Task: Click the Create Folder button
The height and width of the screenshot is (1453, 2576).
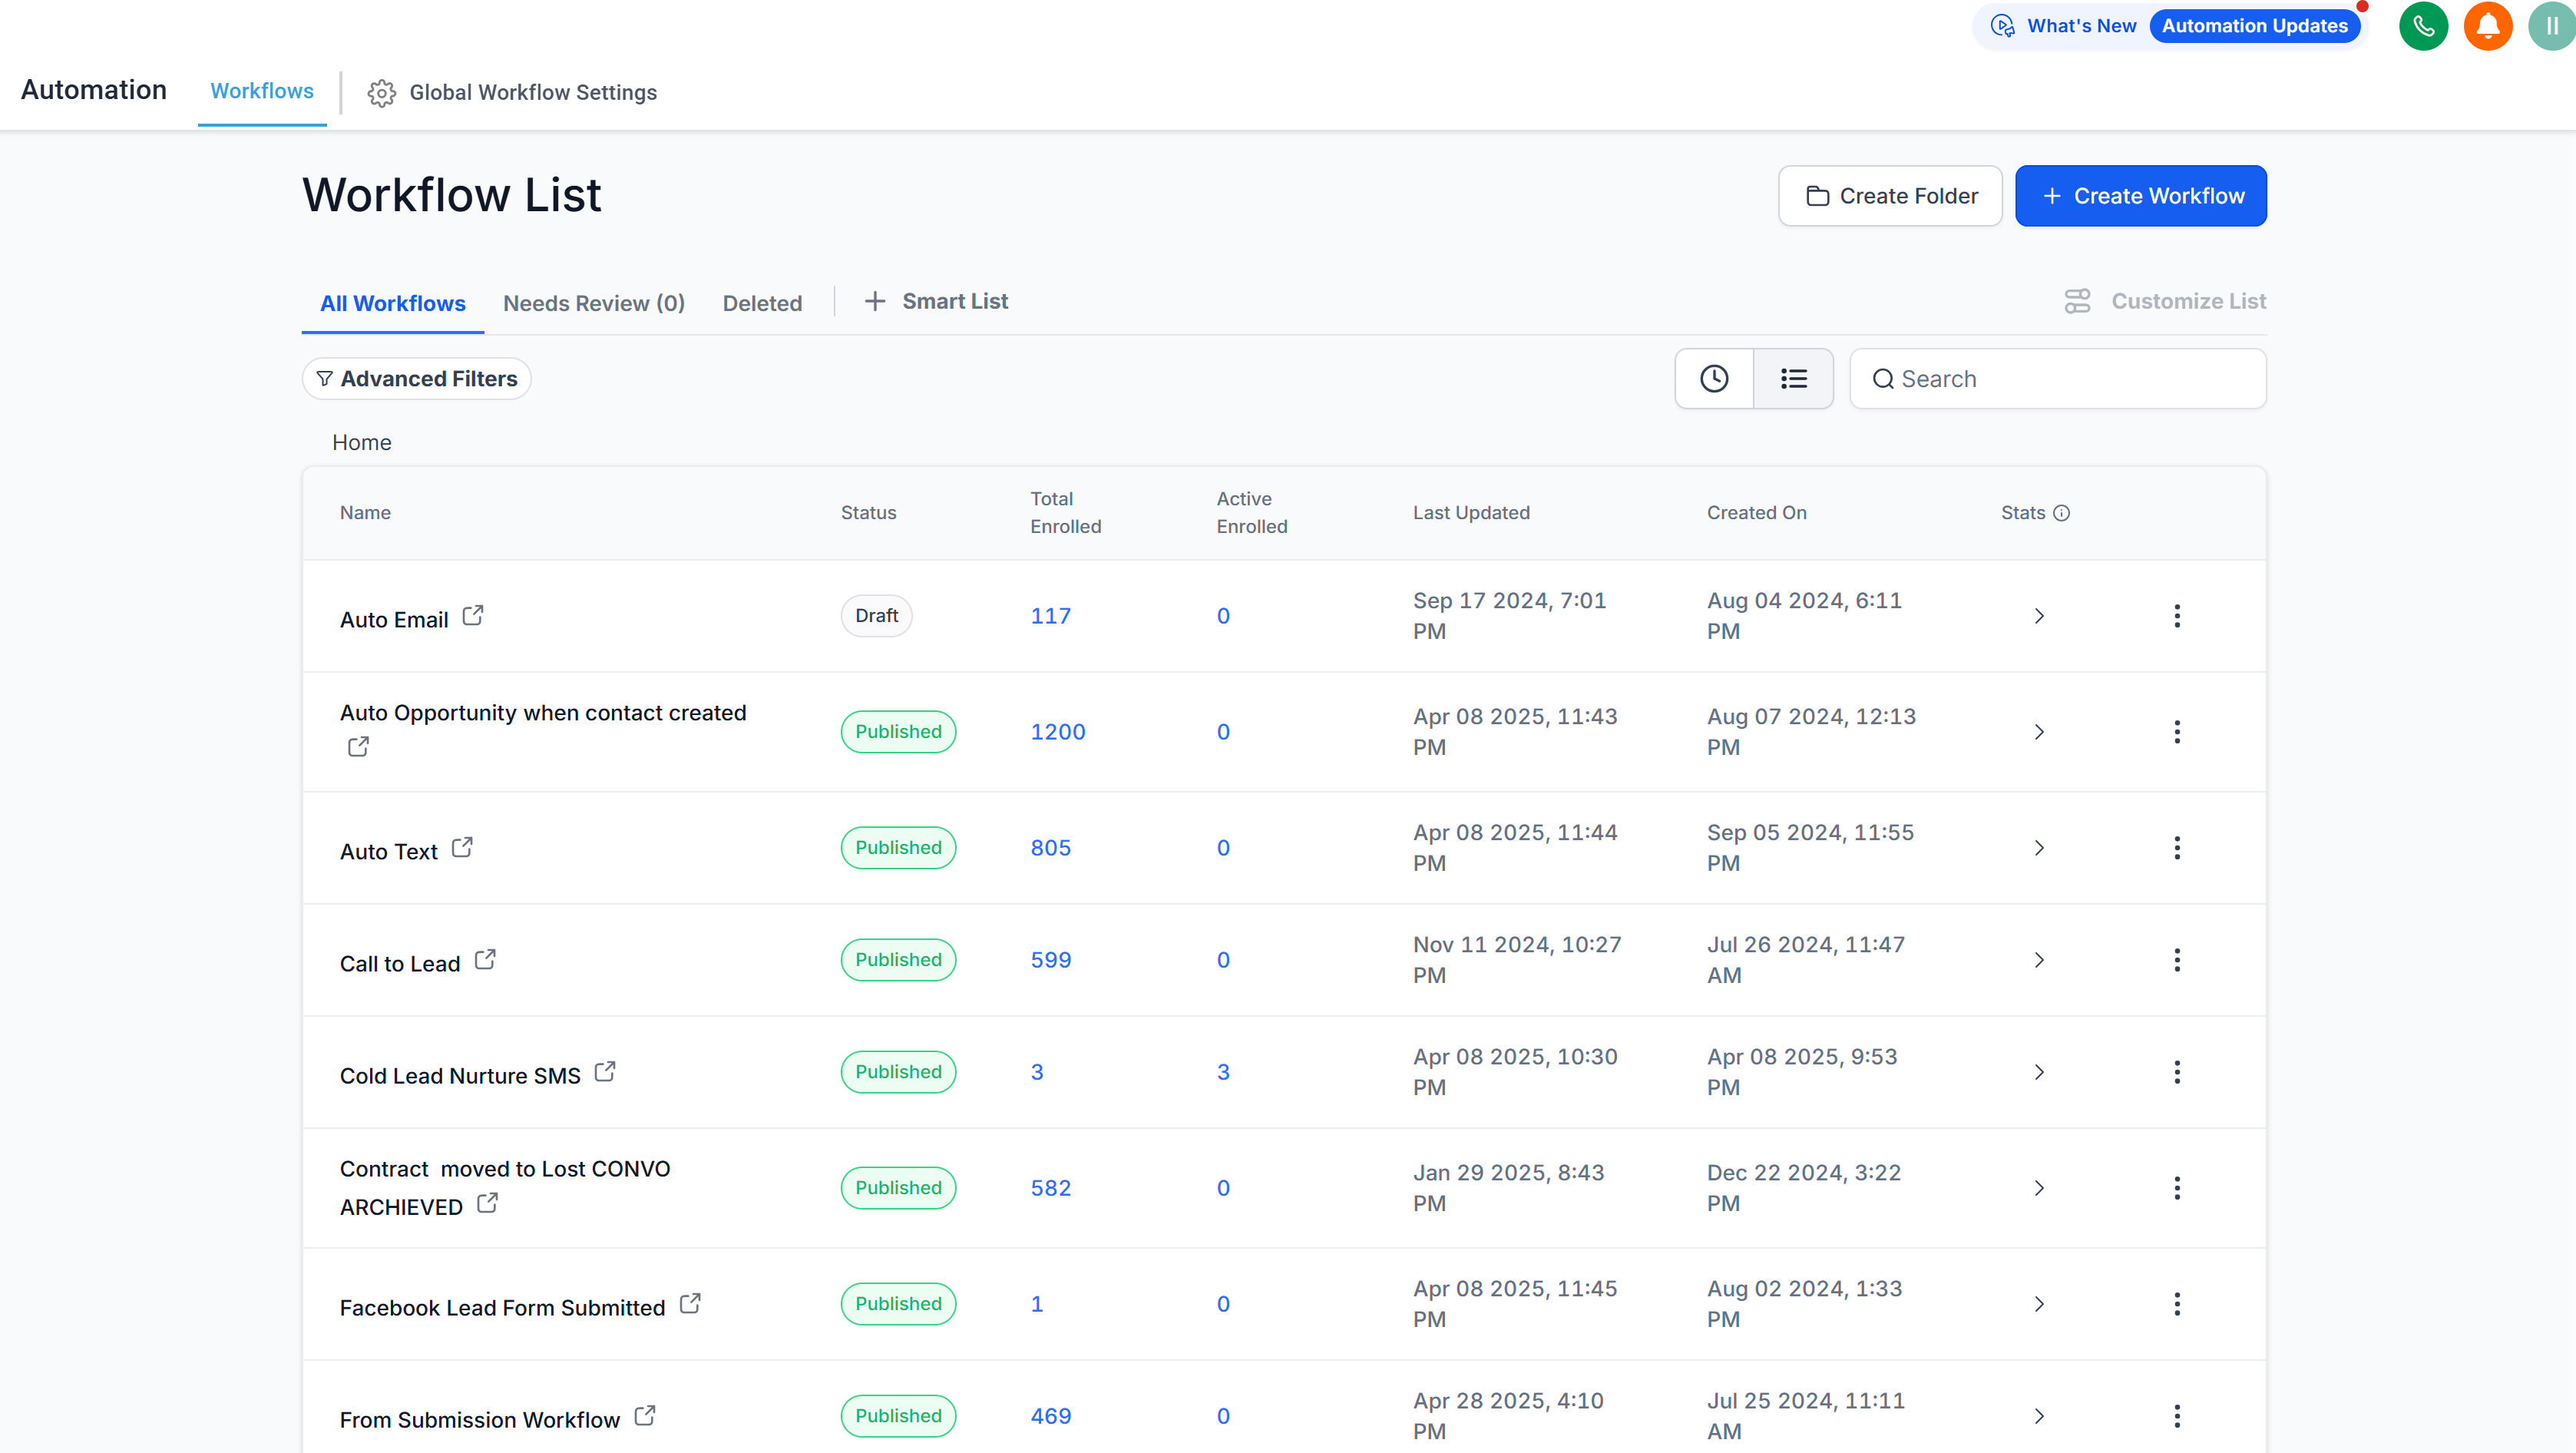Action: pos(1890,196)
